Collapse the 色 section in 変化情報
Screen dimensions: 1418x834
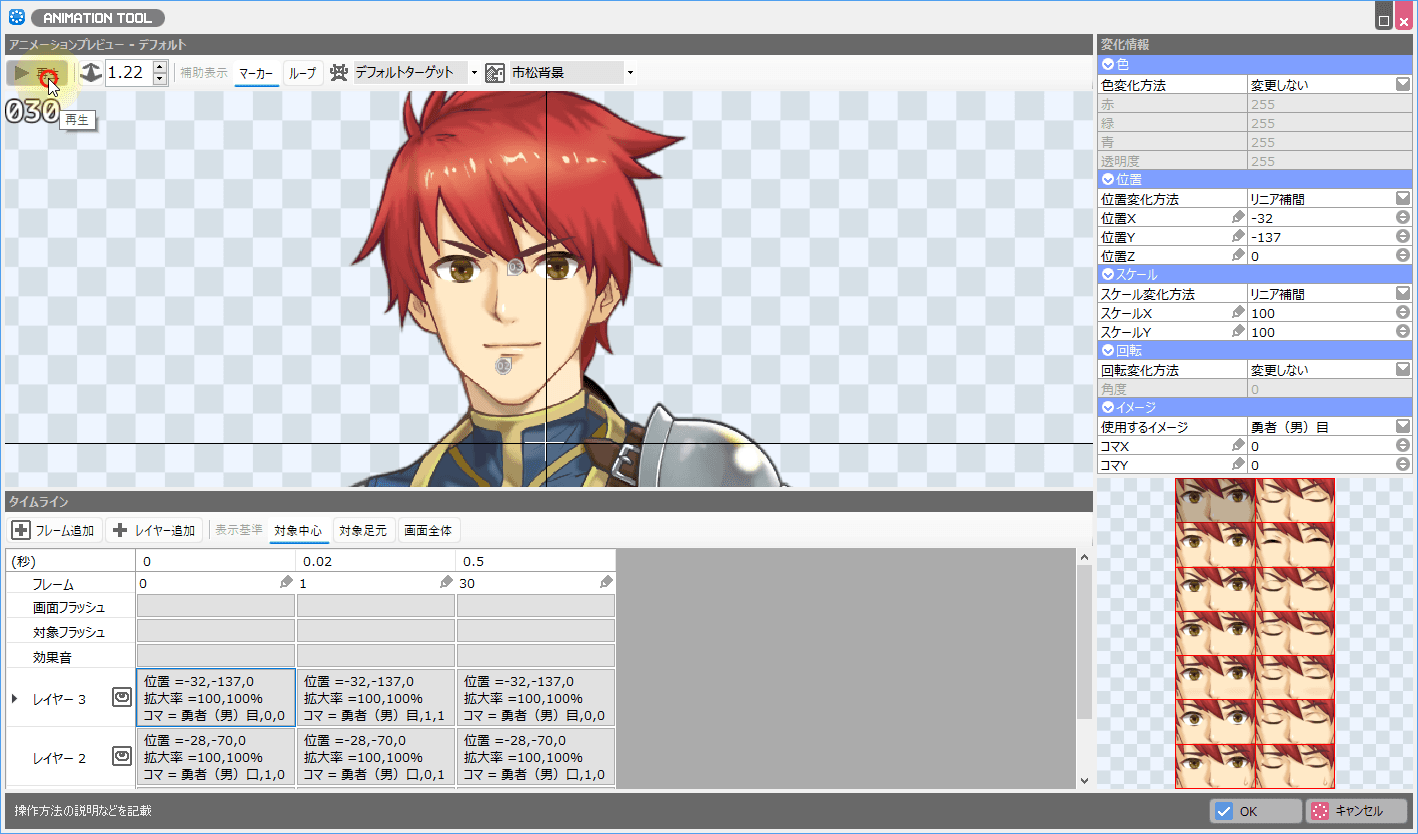(1109, 64)
